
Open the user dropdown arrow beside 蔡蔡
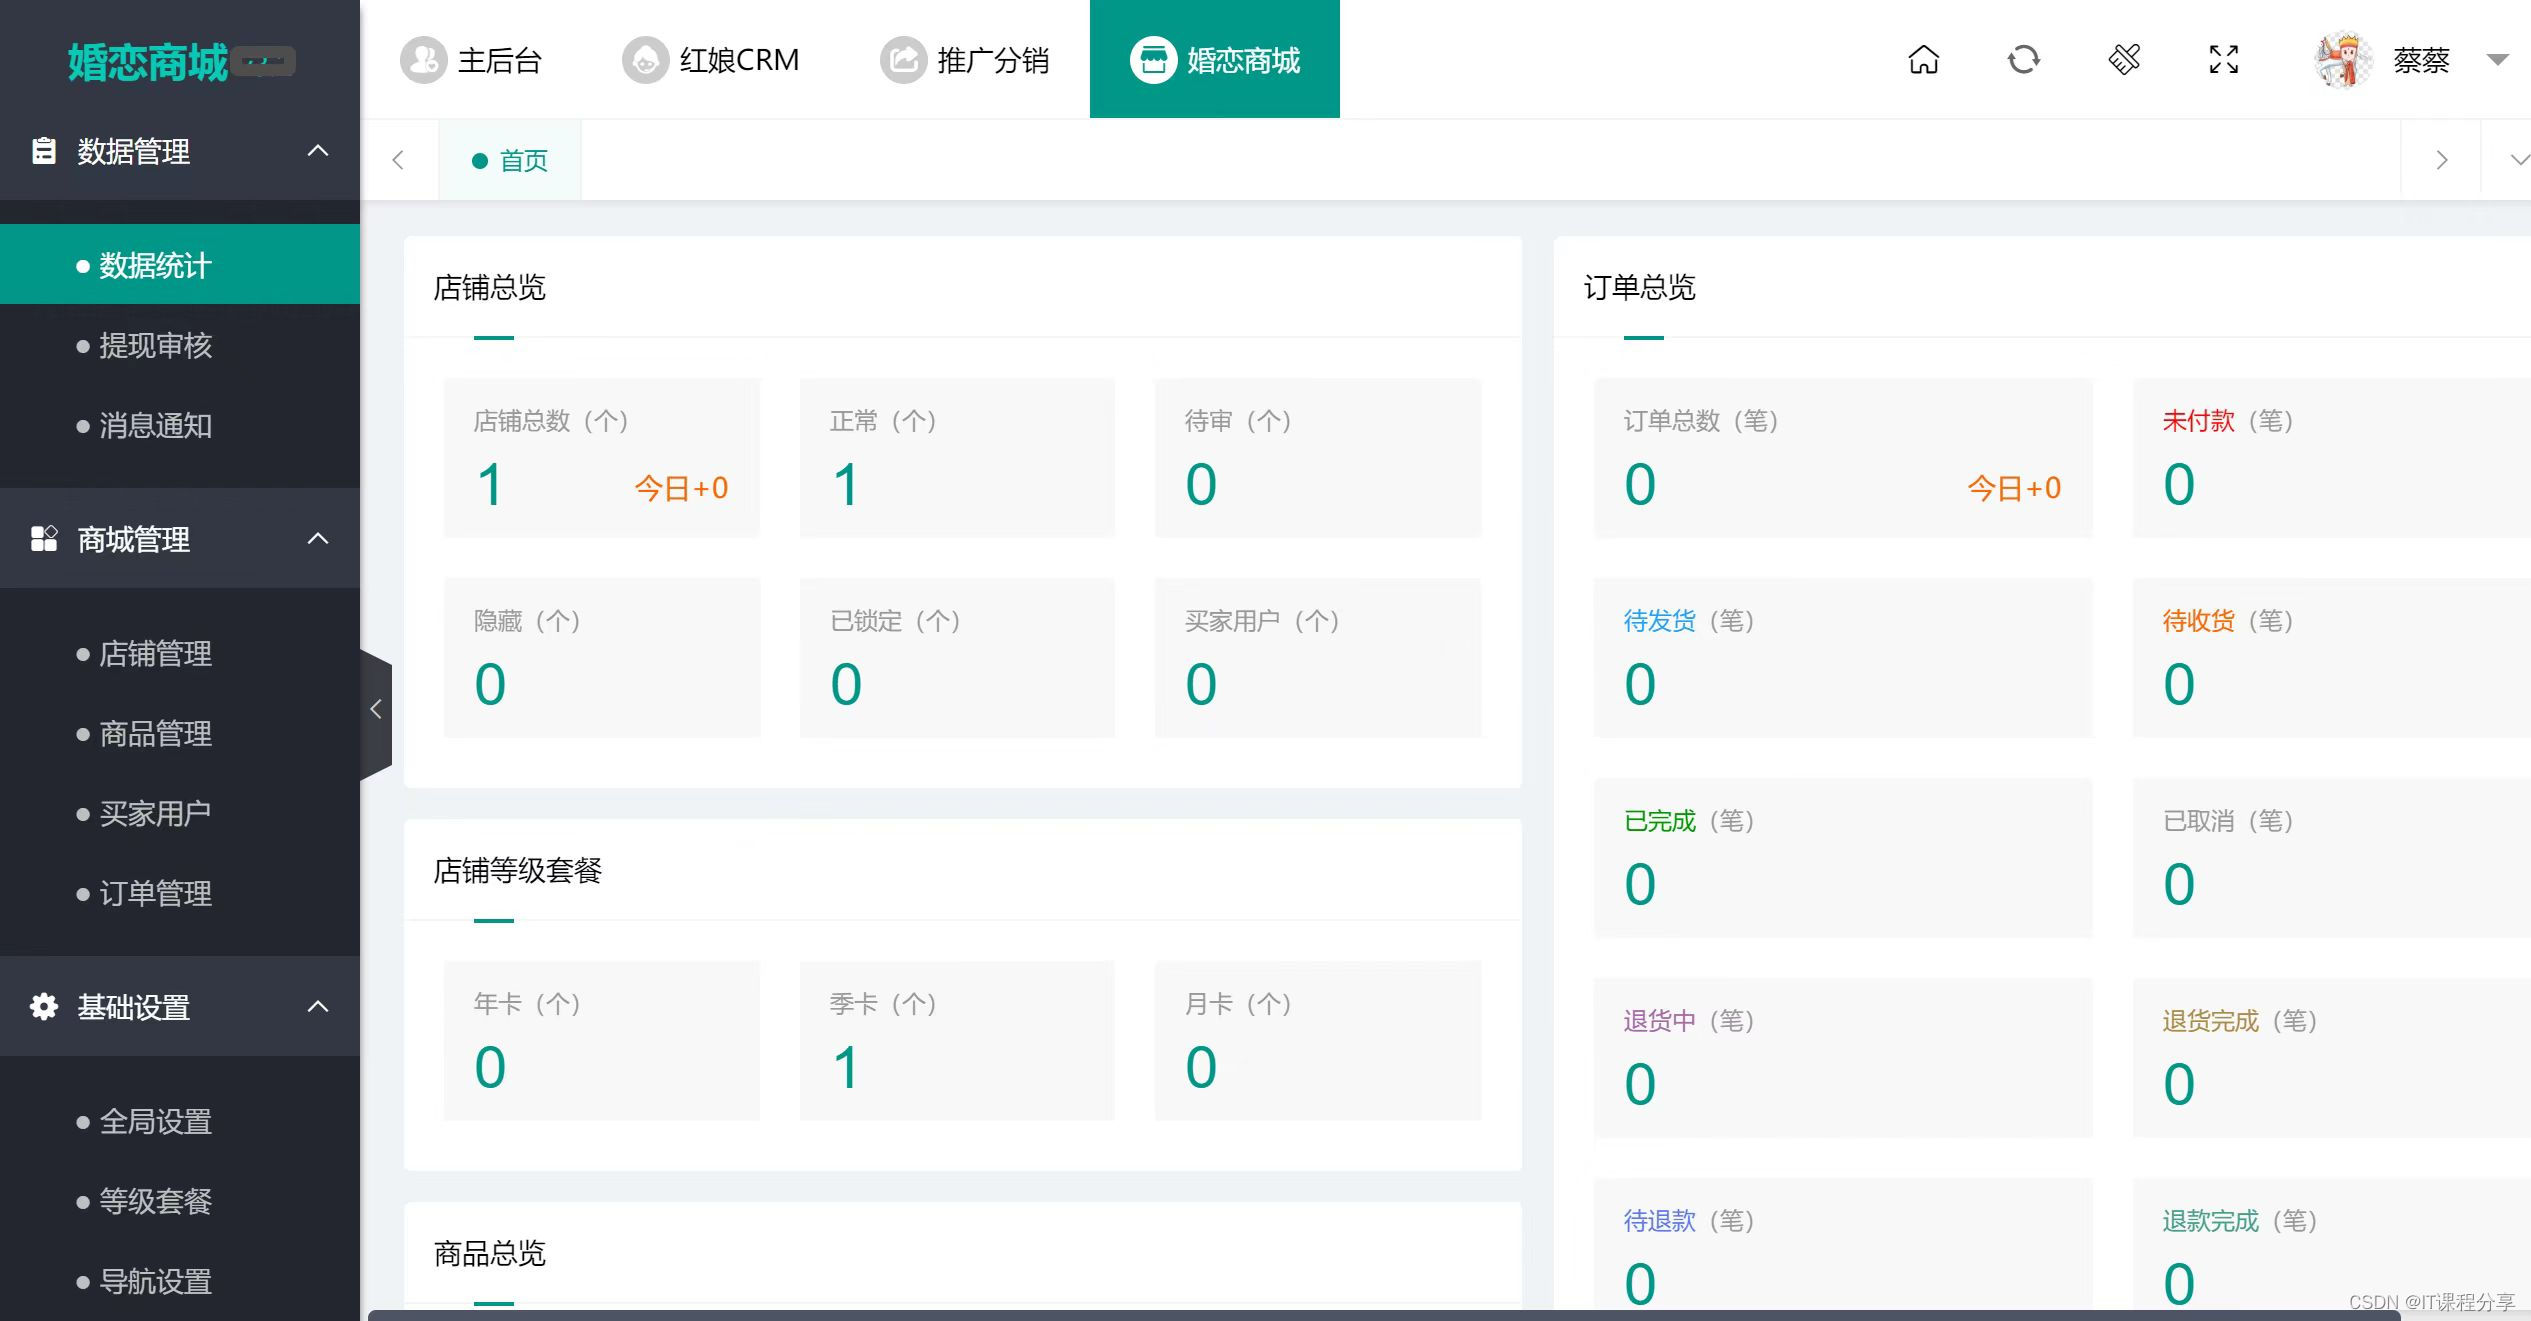[x=2497, y=60]
